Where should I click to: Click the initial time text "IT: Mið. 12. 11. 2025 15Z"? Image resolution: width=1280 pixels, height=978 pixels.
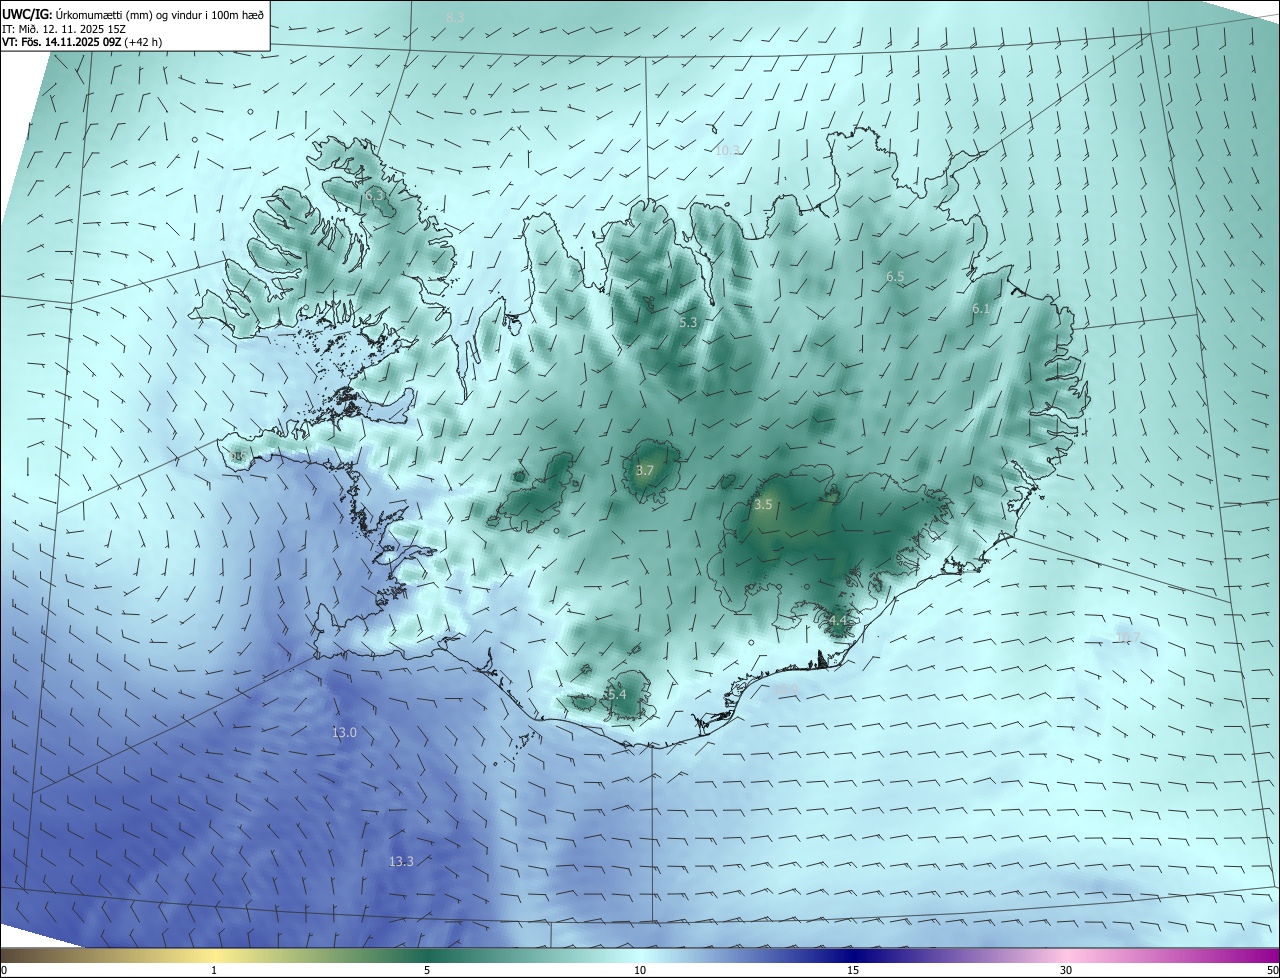[x=62, y=29]
